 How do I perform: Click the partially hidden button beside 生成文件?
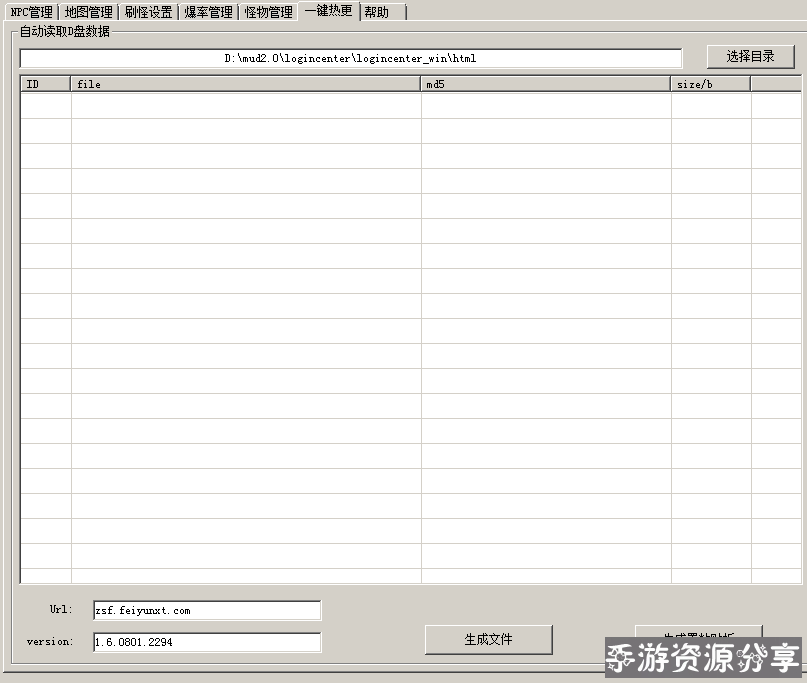698,635
